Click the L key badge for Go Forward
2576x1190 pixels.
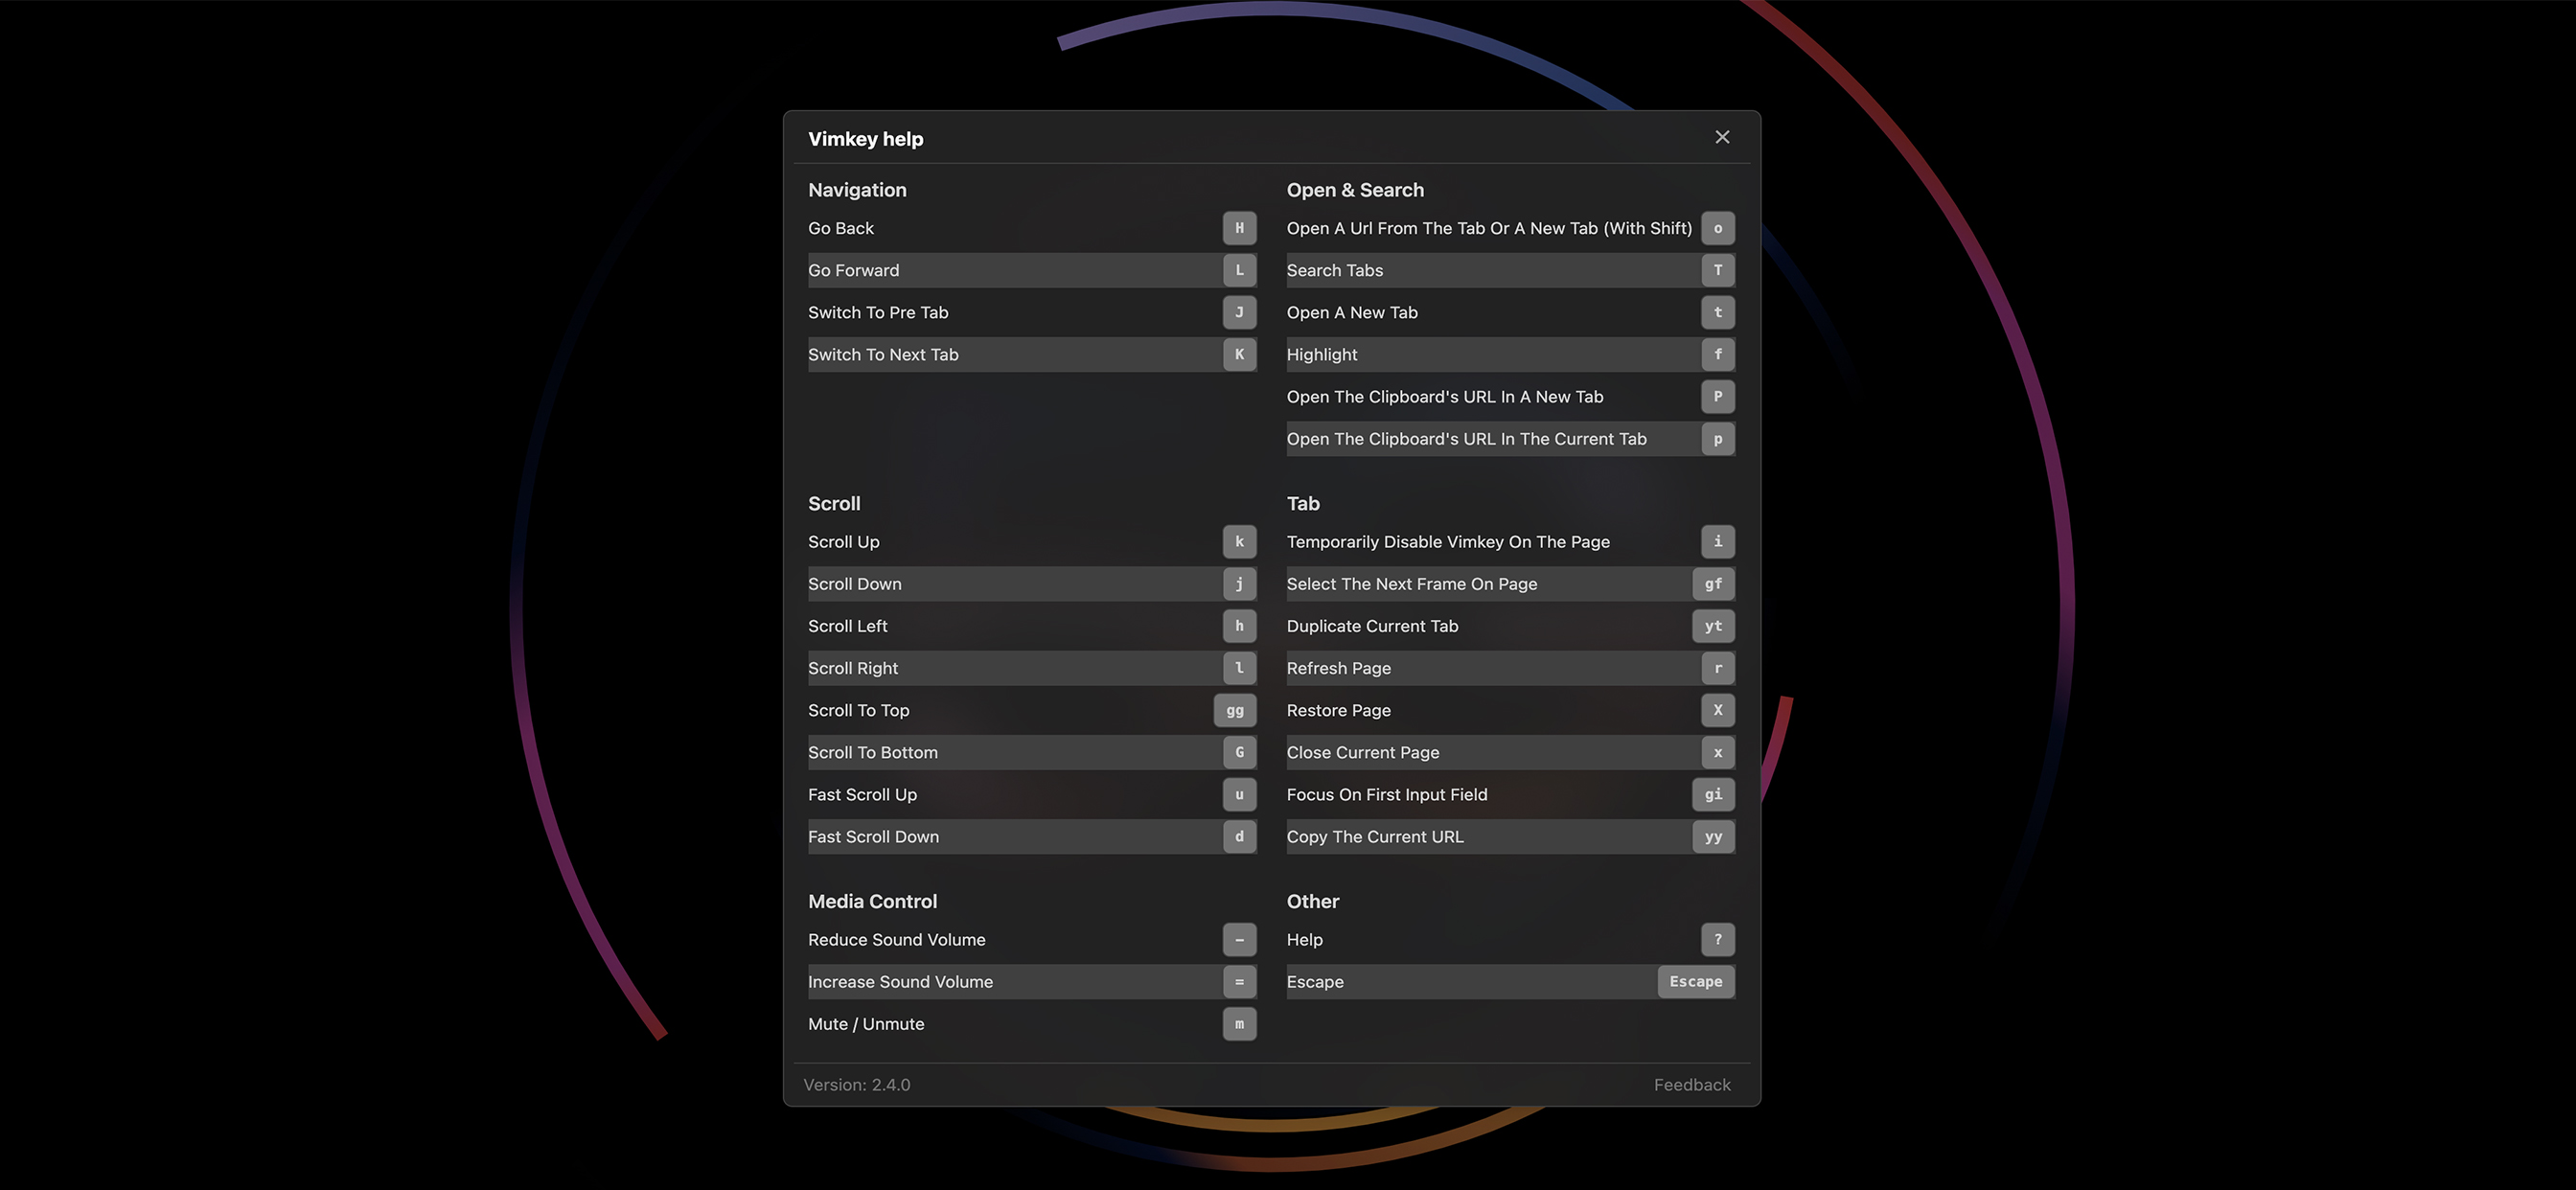[x=1239, y=270]
